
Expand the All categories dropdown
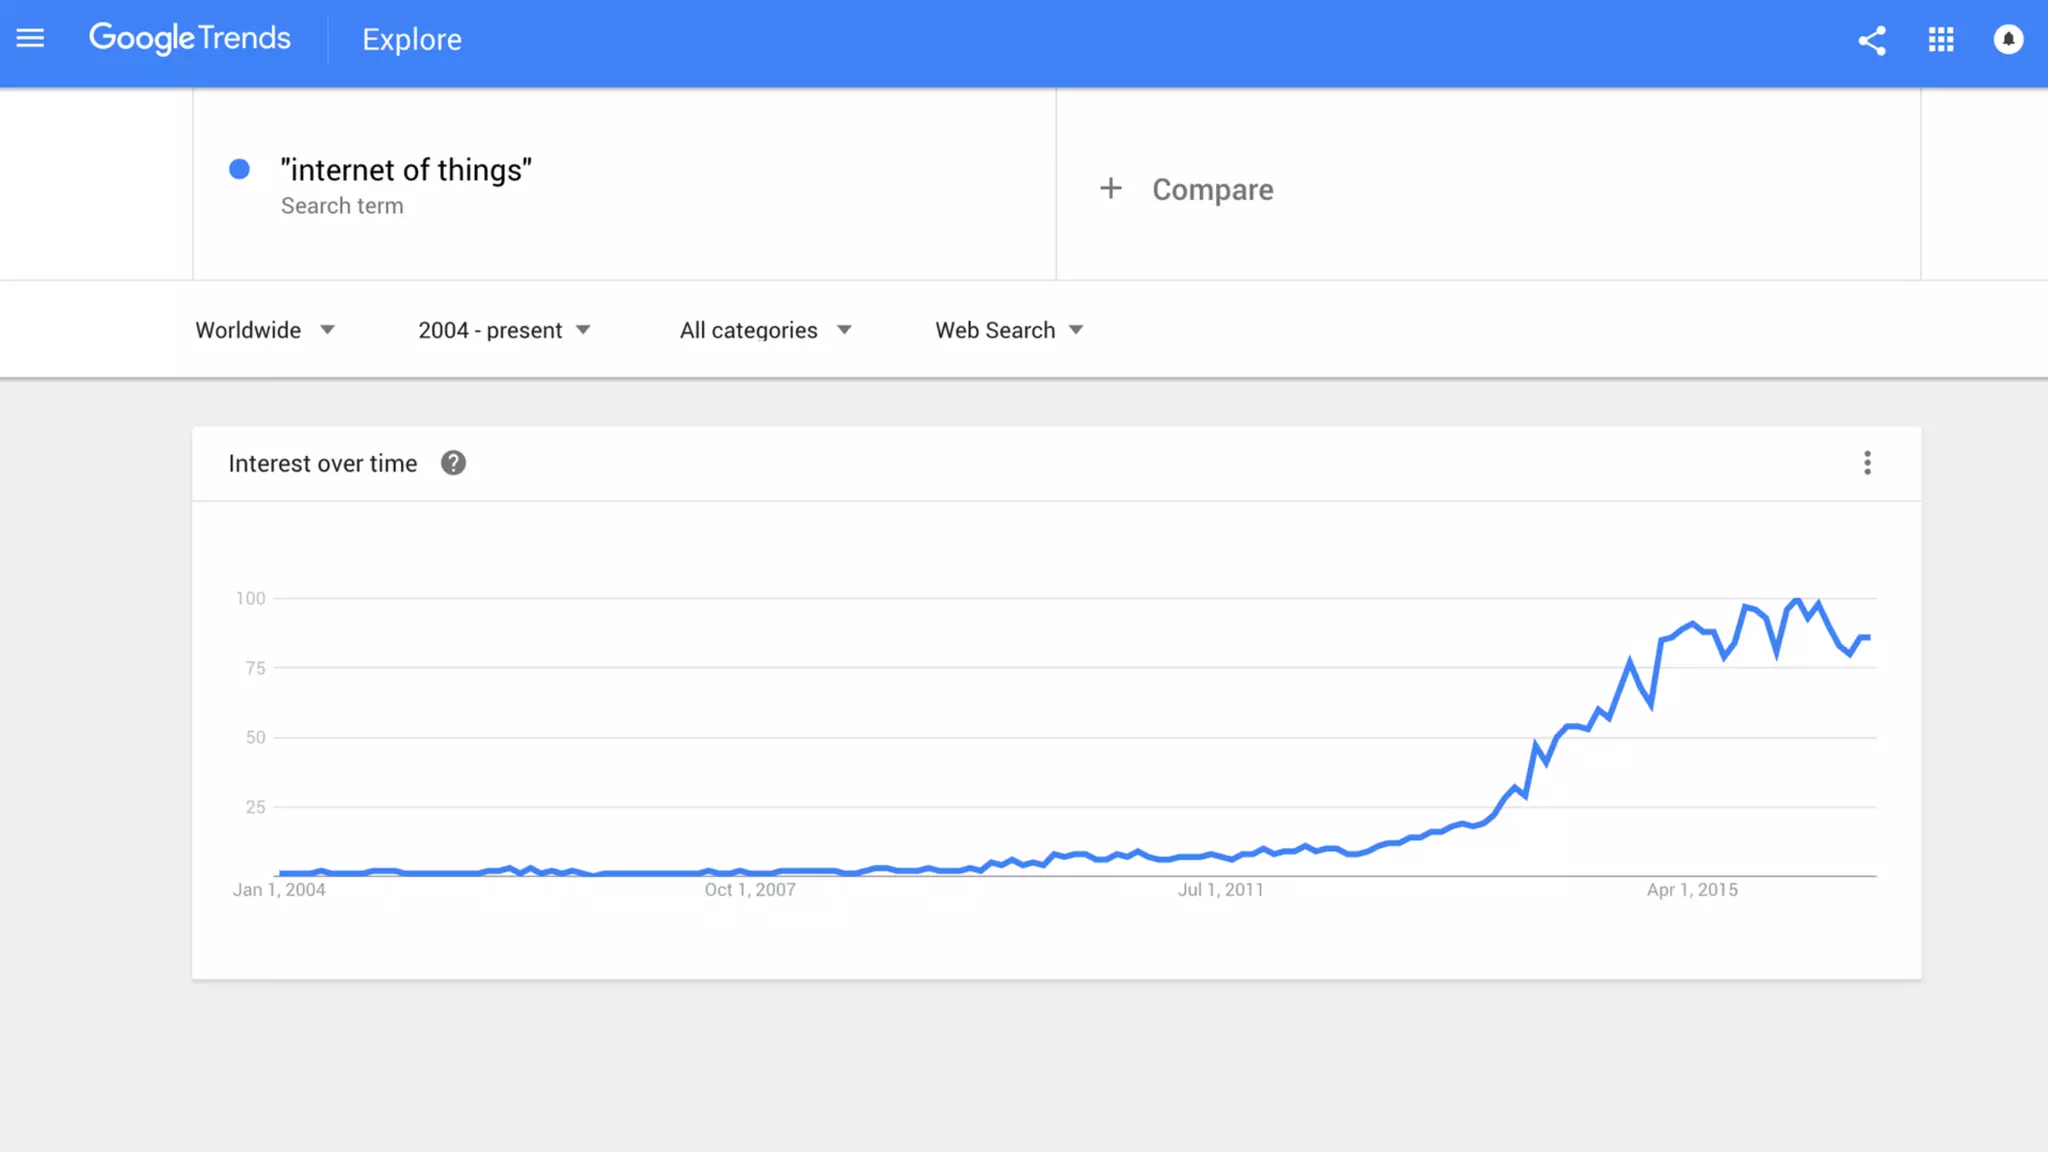765,330
